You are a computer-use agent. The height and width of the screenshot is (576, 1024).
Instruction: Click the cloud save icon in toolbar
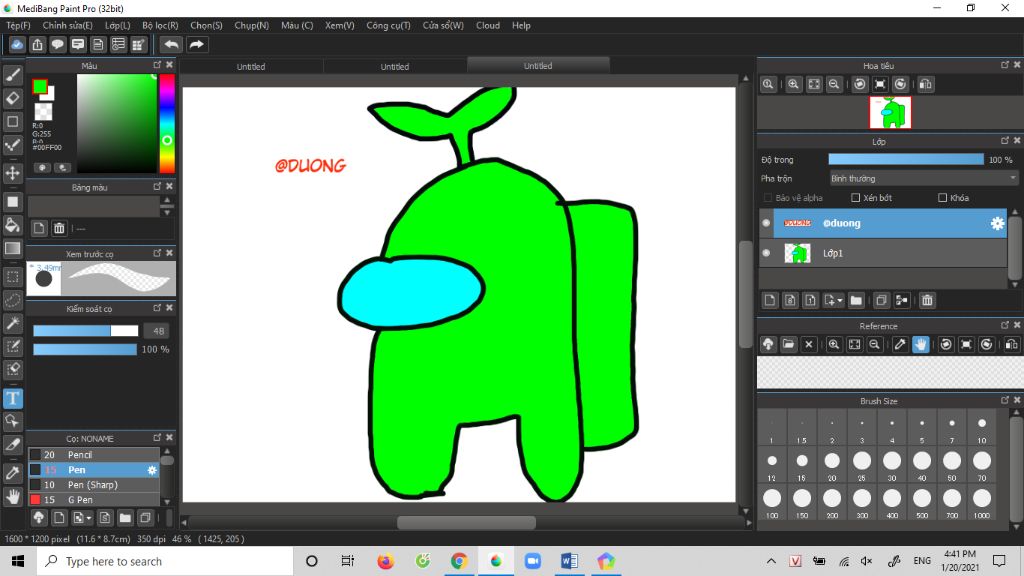[x=17, y=44]
